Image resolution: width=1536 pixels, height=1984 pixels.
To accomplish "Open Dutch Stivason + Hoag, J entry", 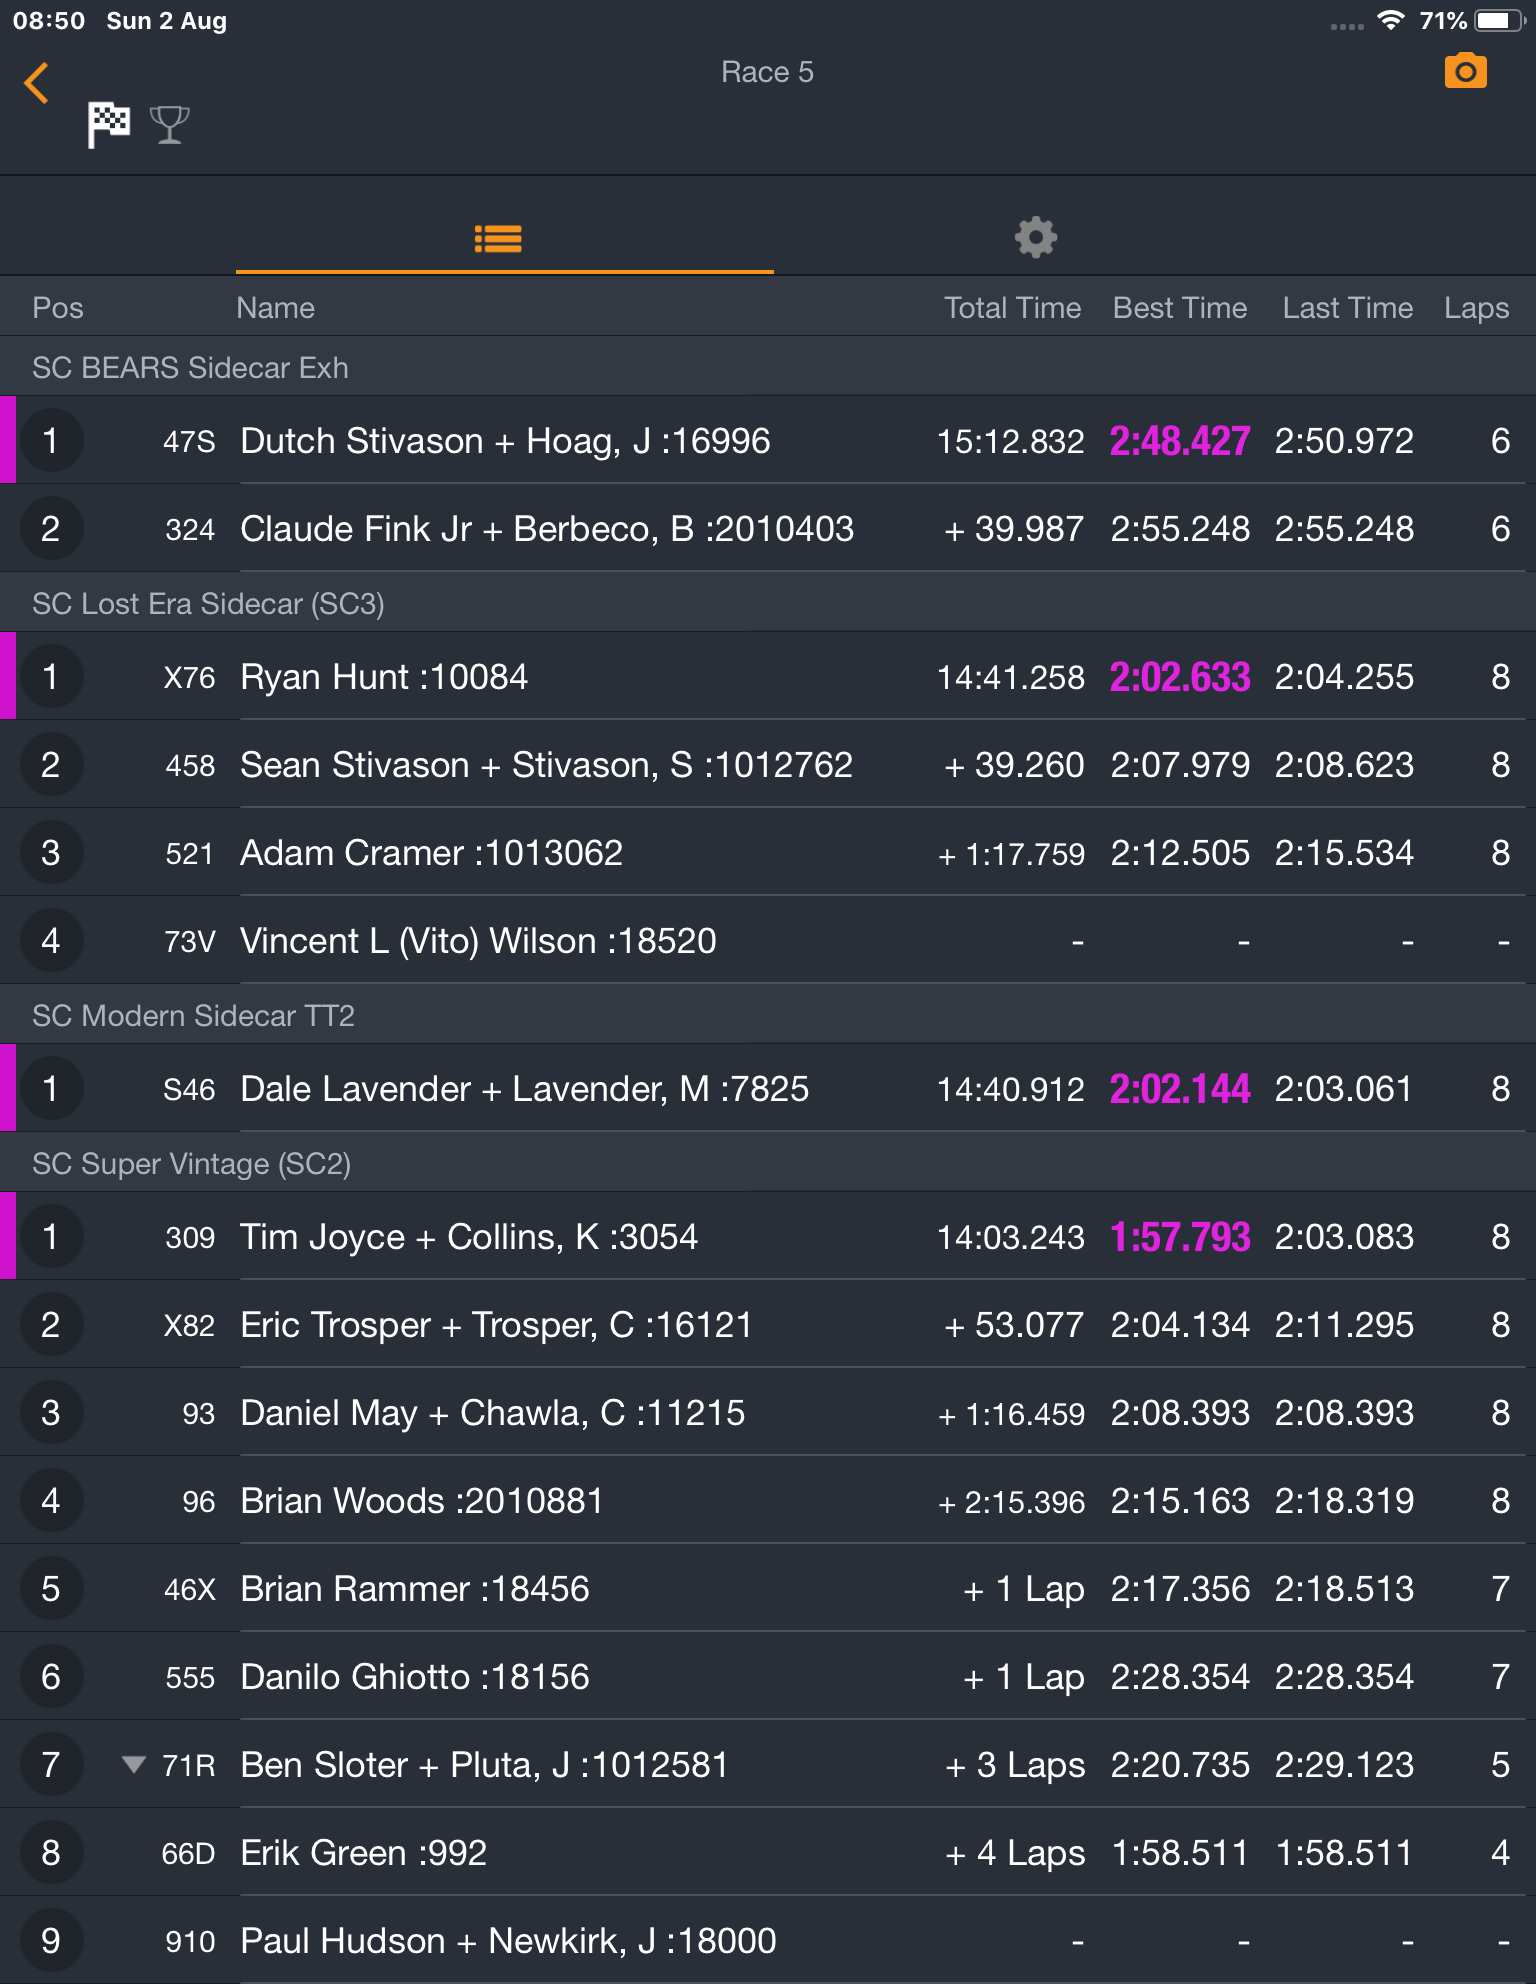I will pos(768,440).
